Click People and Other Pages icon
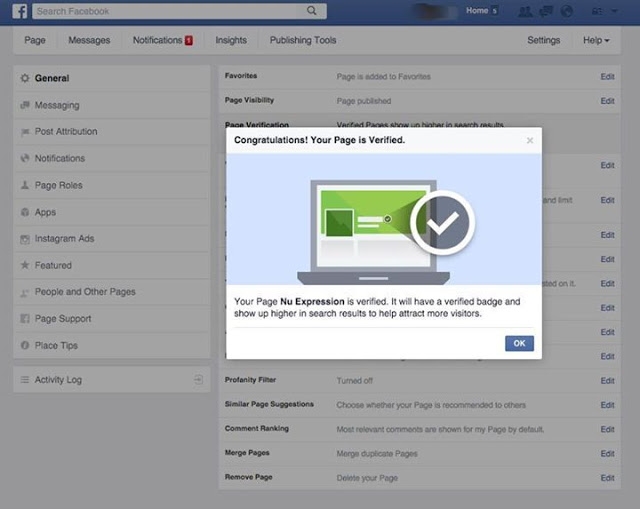This screenshot has width=640, height=509. pyautogui.click(x=25, y=292)
